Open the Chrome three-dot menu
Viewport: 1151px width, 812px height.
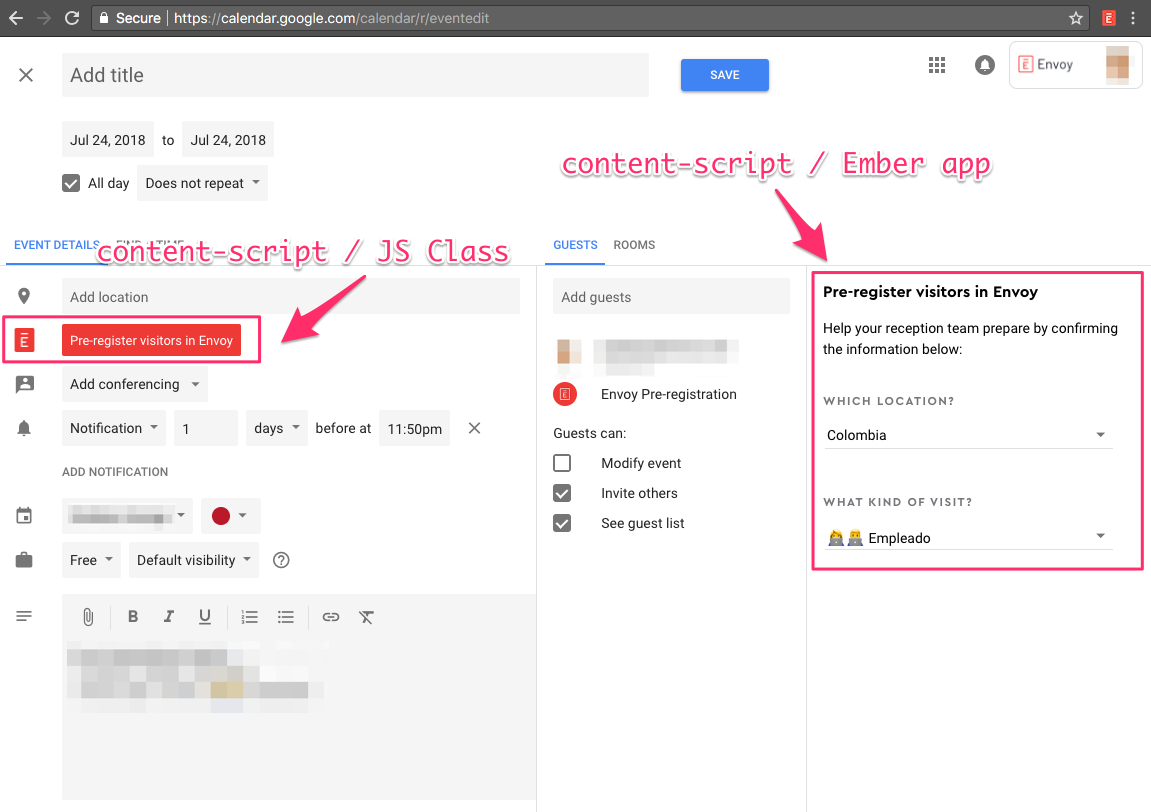[1133, 18]
